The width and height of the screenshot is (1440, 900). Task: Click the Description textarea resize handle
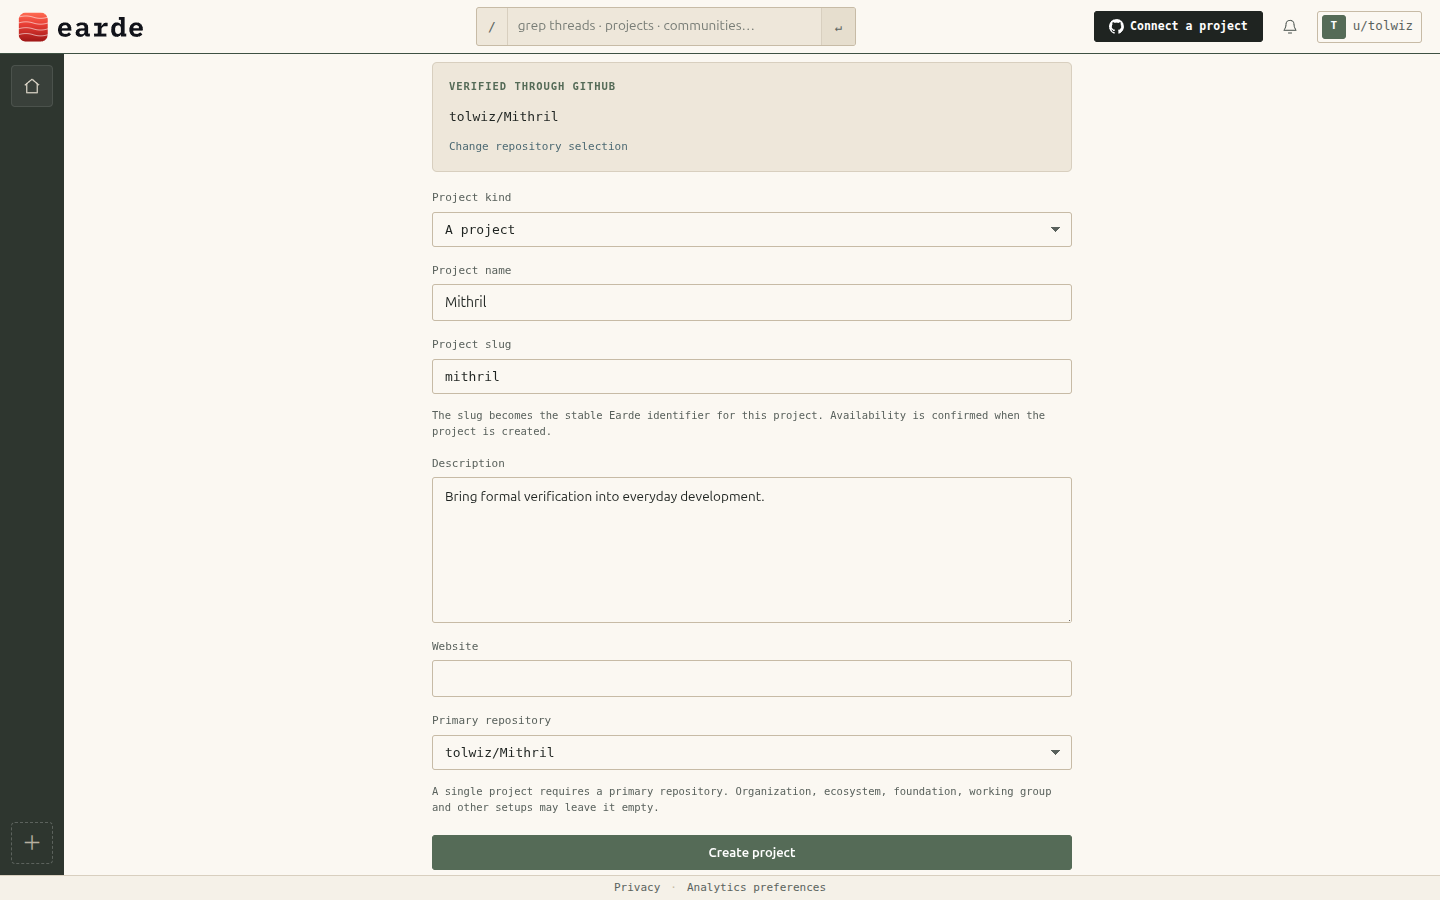1066,617
